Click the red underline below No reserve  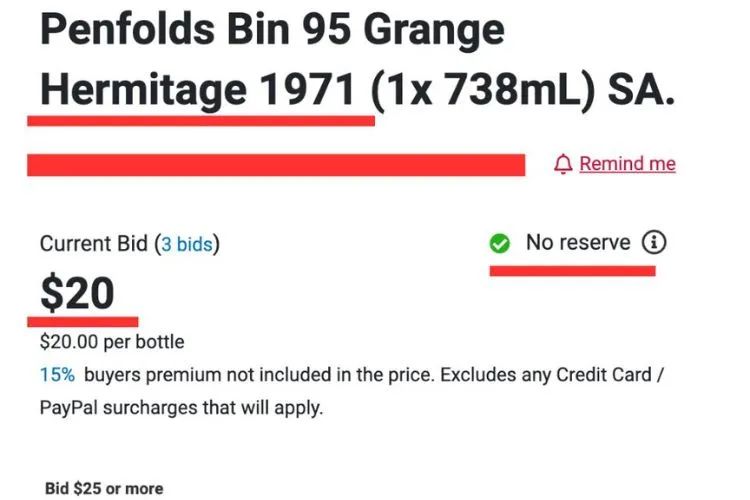tap(572, 269)
